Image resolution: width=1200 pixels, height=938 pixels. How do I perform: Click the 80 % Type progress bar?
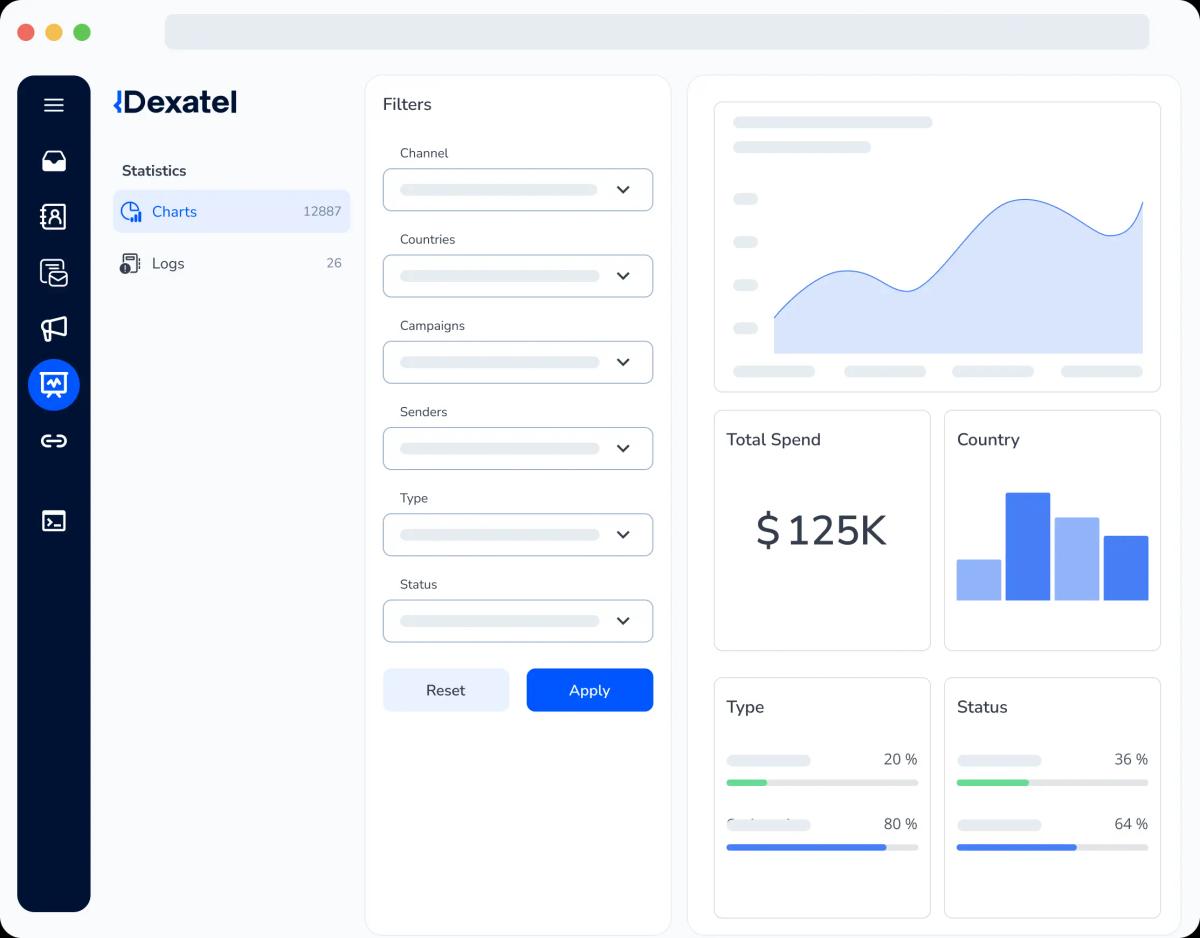821,847
